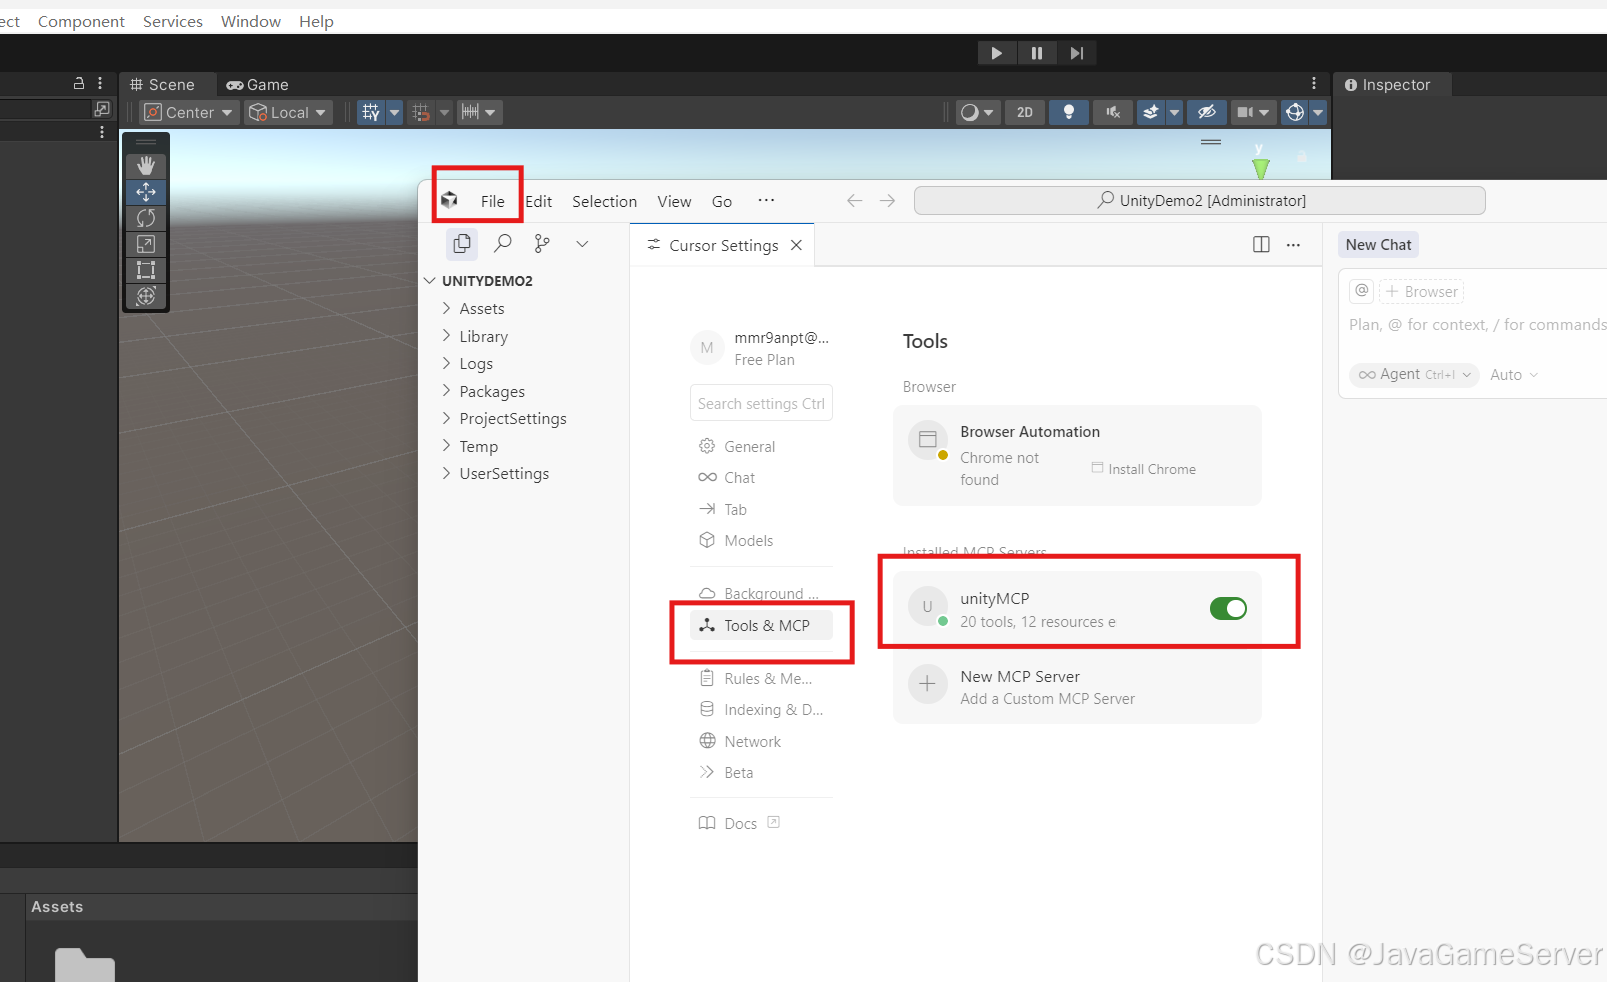Open the Unity Services menu
1607x982 pixels.
(x=173, y=21)
